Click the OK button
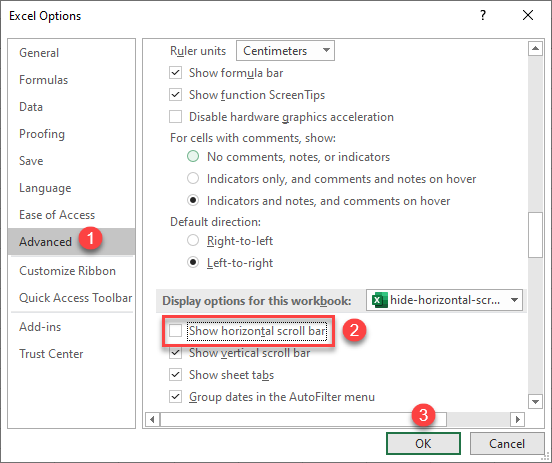 [x=423, y=444]
